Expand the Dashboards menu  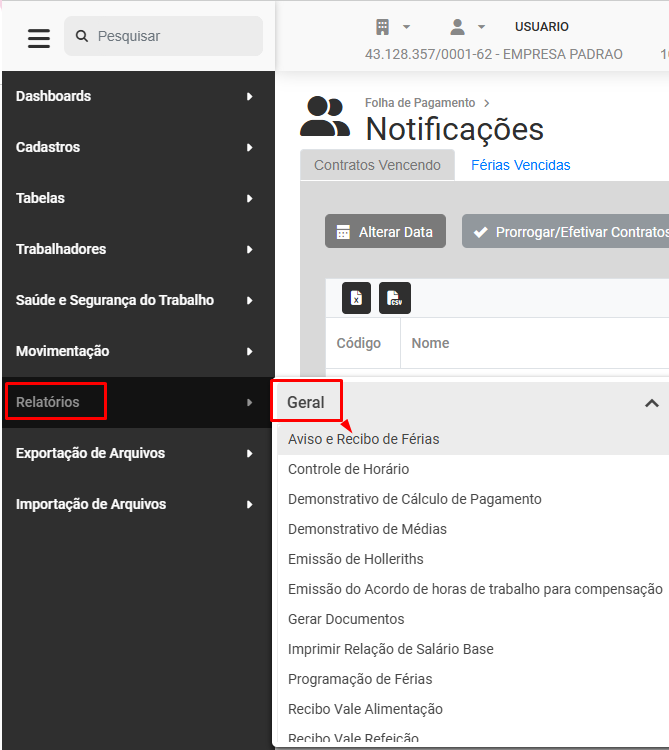(x=138, y=96)
